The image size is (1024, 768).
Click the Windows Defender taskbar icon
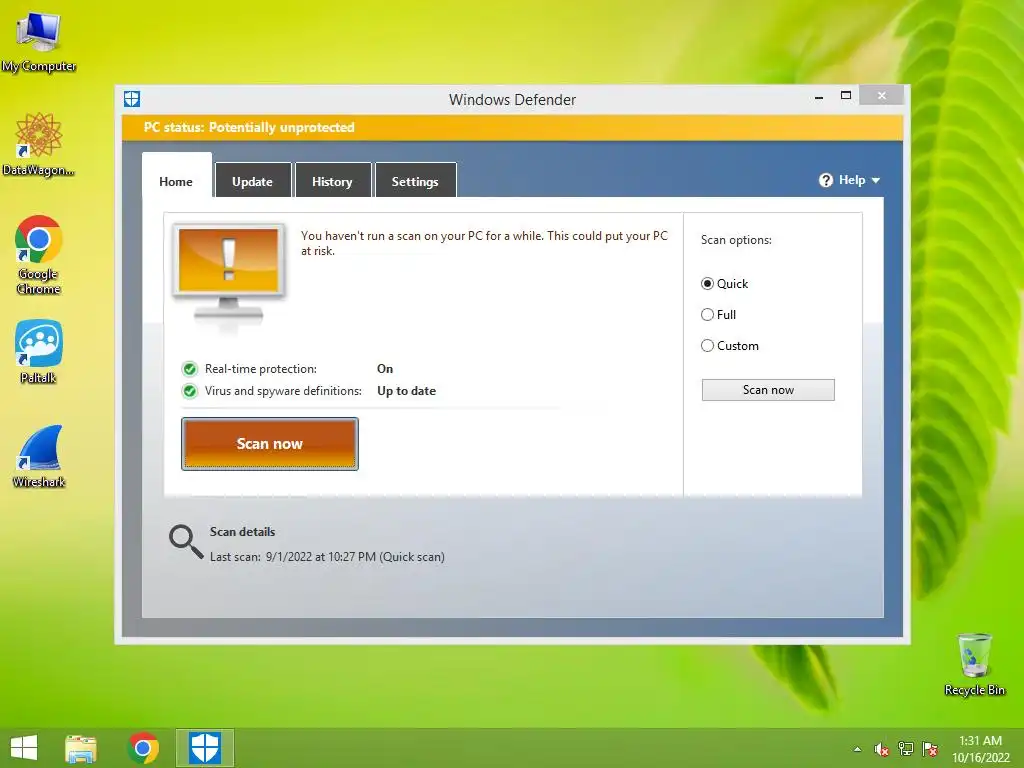tap(204, 748)
